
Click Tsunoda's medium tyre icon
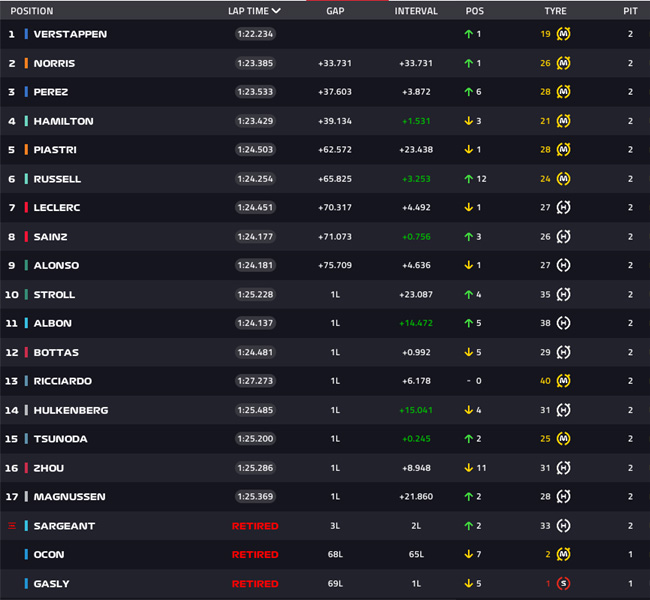point(563,438)
